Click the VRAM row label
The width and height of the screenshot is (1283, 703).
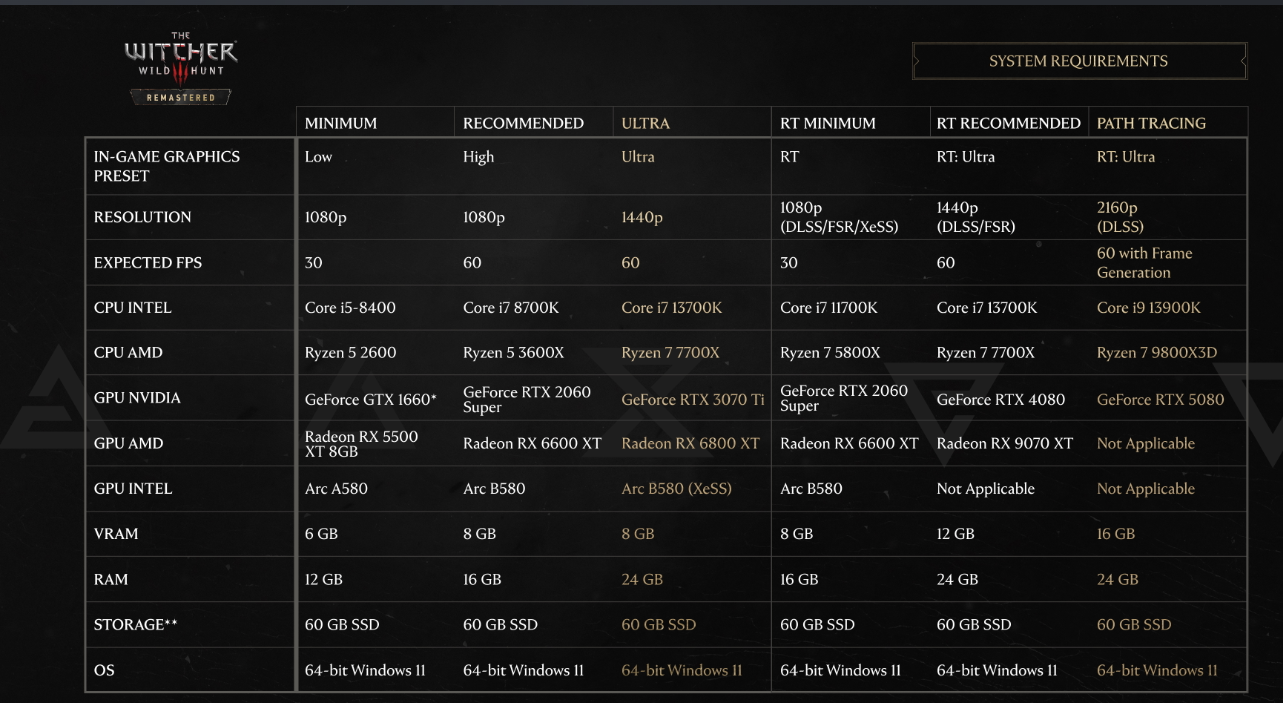coord(115,534)
